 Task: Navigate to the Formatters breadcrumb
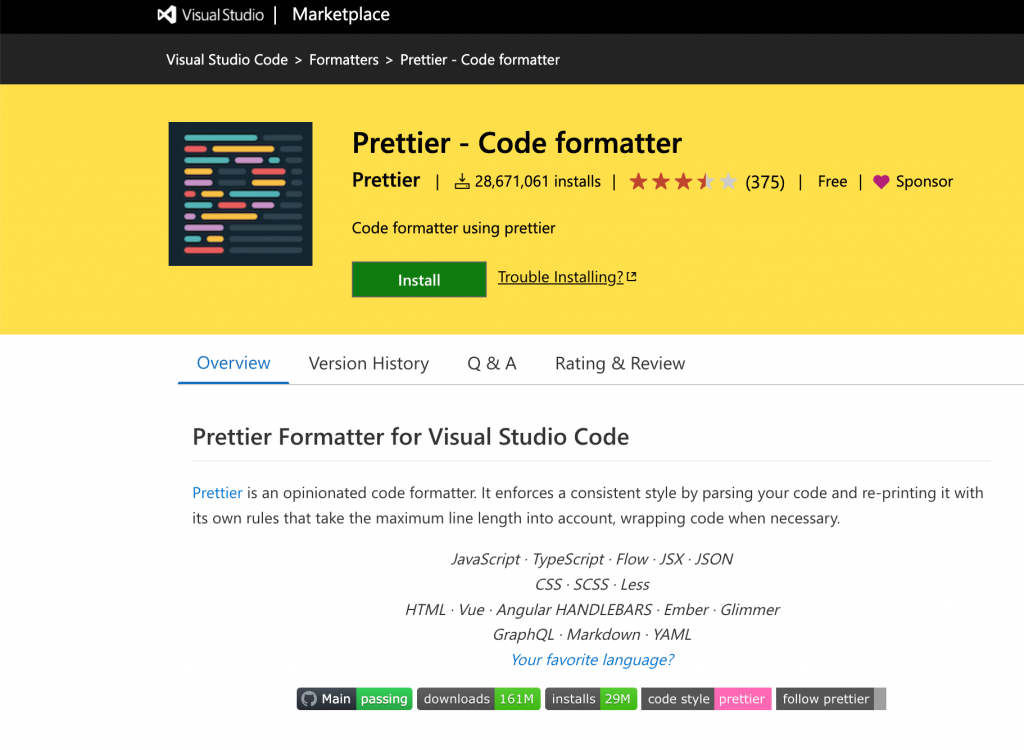click(343, 59)
